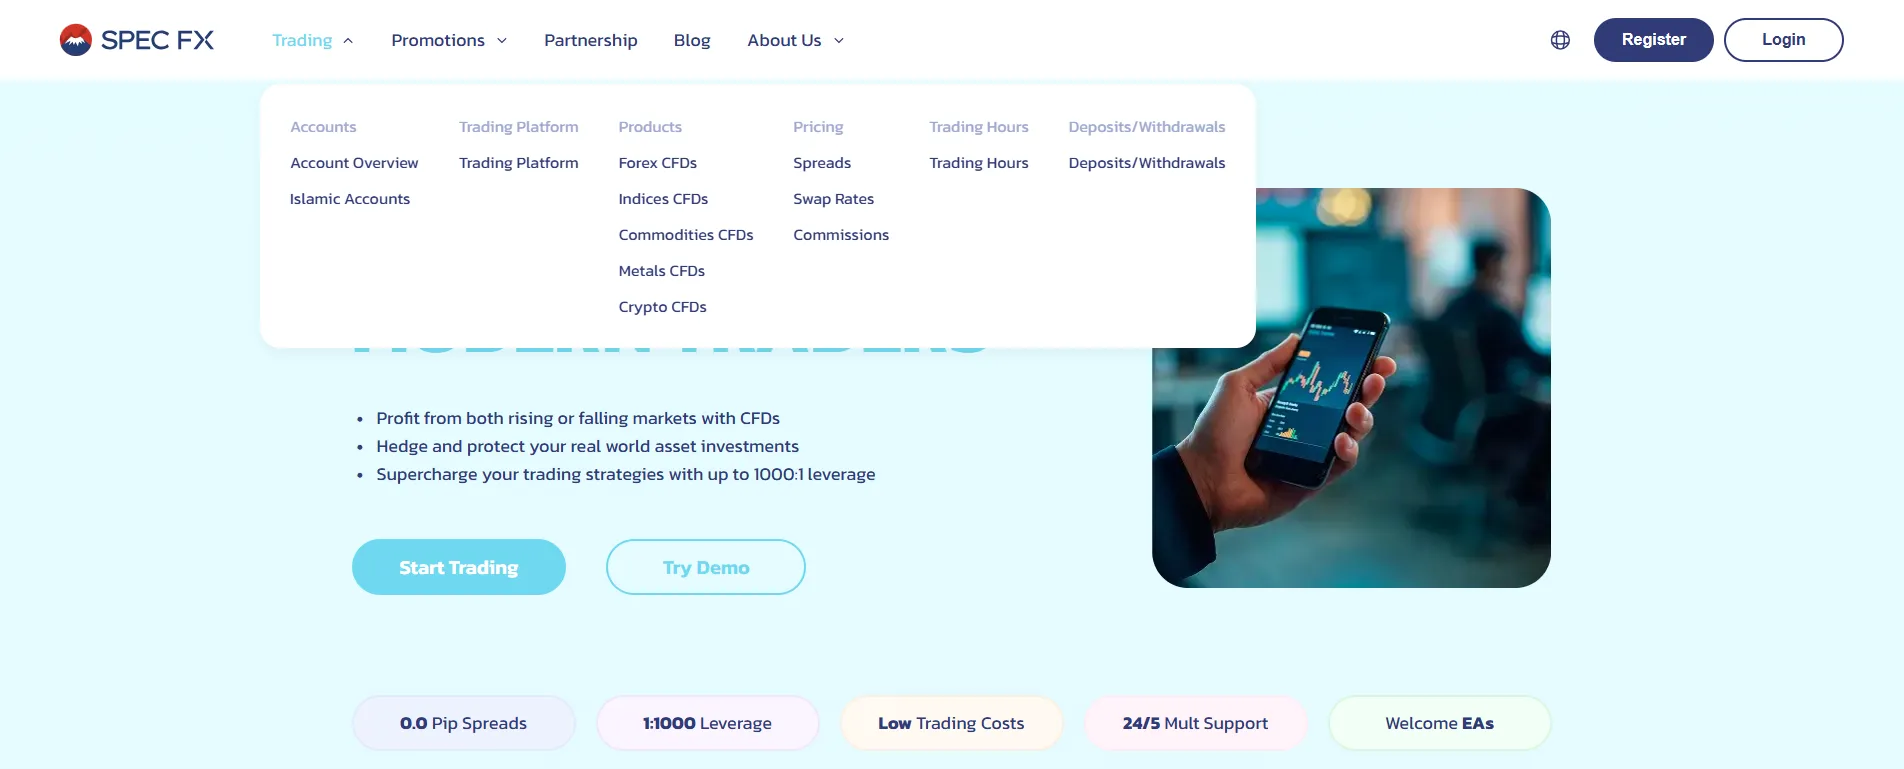
Task: Click the 'Profit from both rising' bullet text
Action: point(578,418)
